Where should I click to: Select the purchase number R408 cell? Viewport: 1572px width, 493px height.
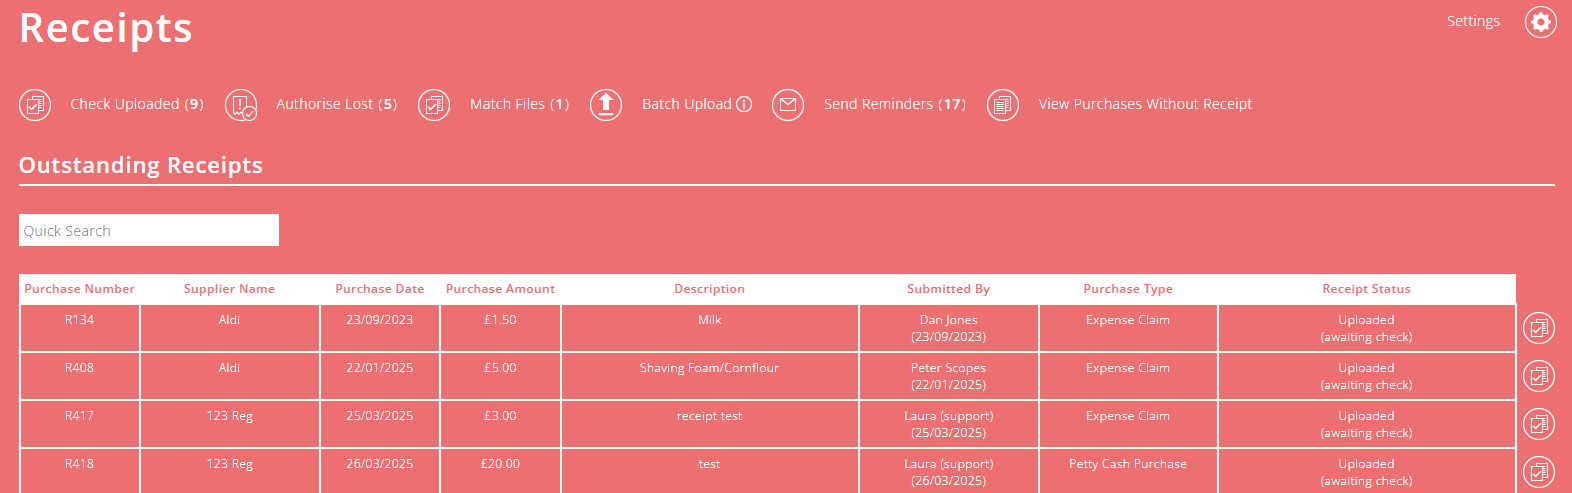tap(80, 376)
